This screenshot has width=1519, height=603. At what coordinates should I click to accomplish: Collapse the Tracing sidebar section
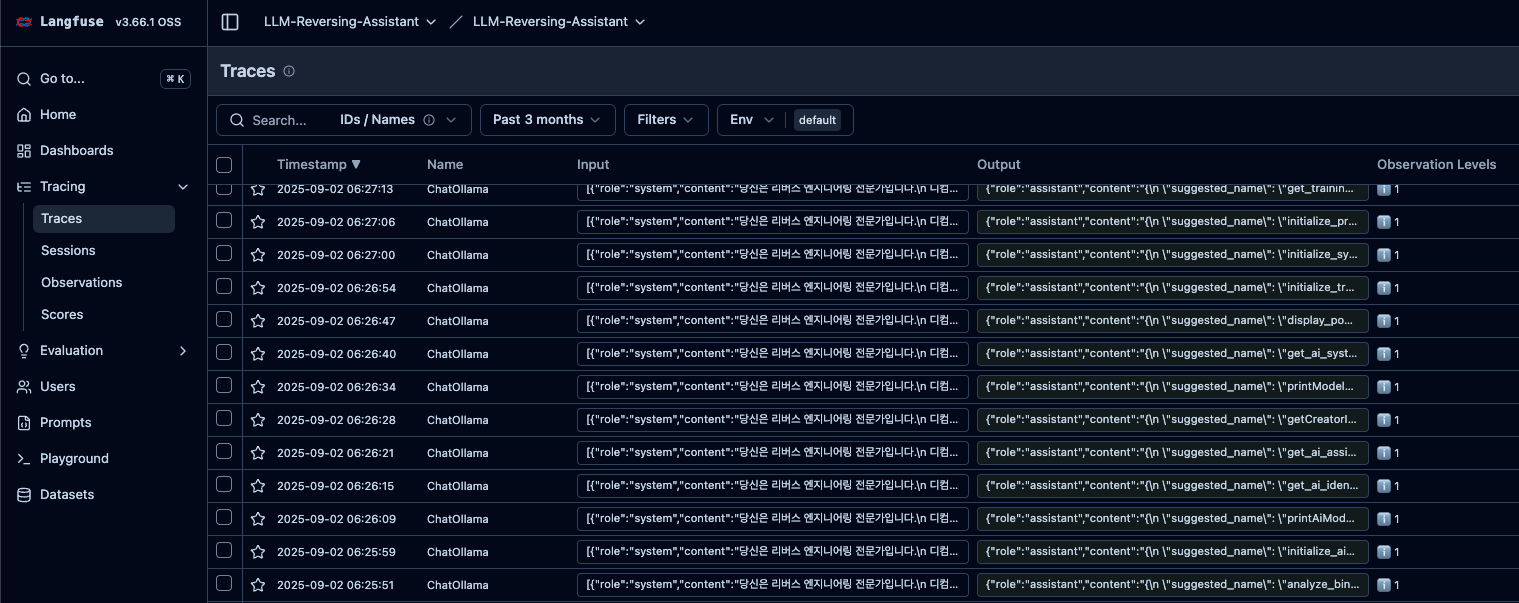pos(183,187)
